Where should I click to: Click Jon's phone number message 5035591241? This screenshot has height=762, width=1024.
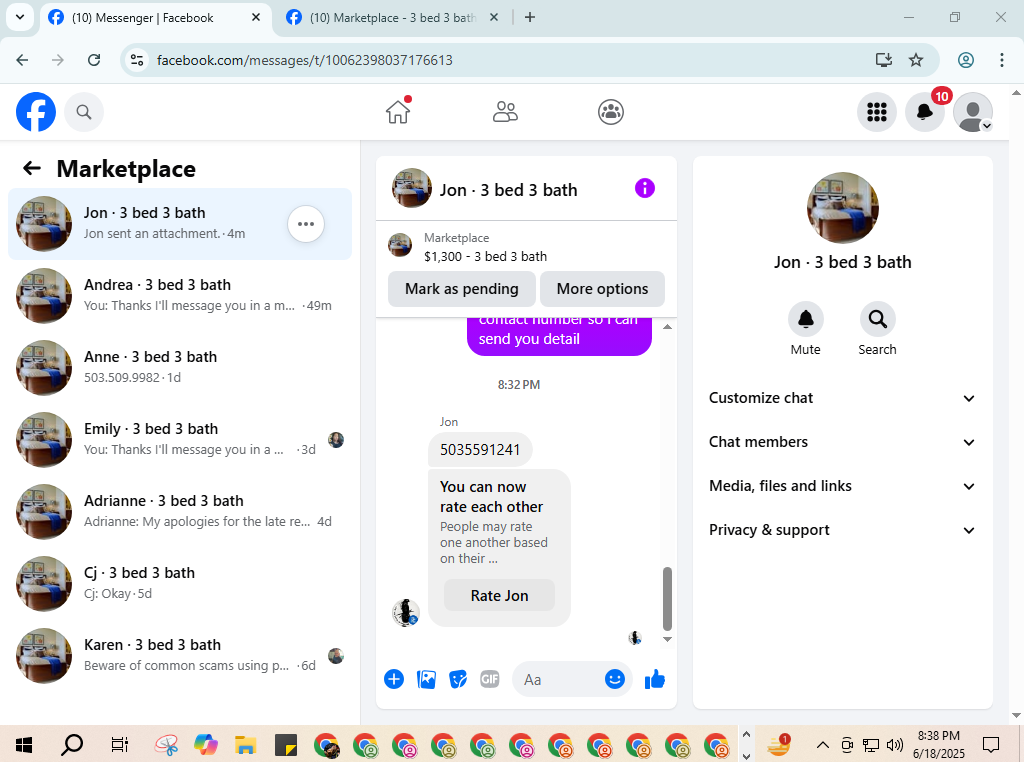[480, 450]
